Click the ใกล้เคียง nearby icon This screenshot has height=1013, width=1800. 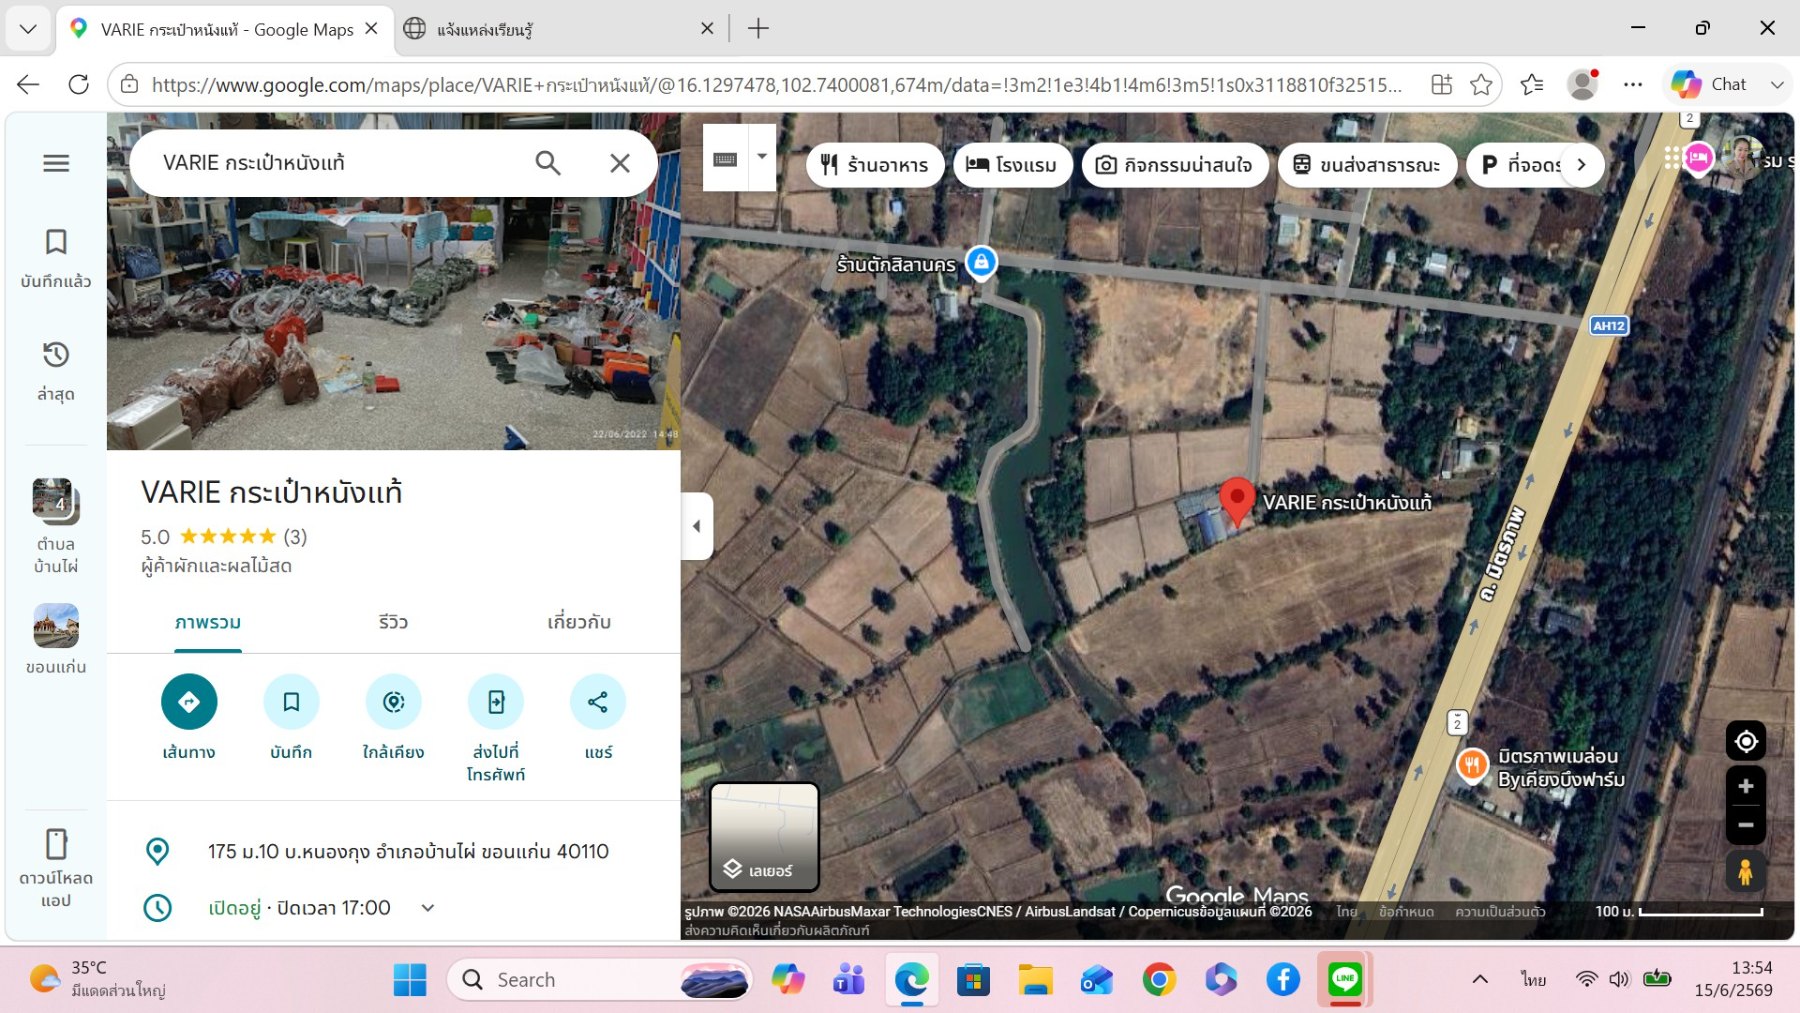[393, 702]
